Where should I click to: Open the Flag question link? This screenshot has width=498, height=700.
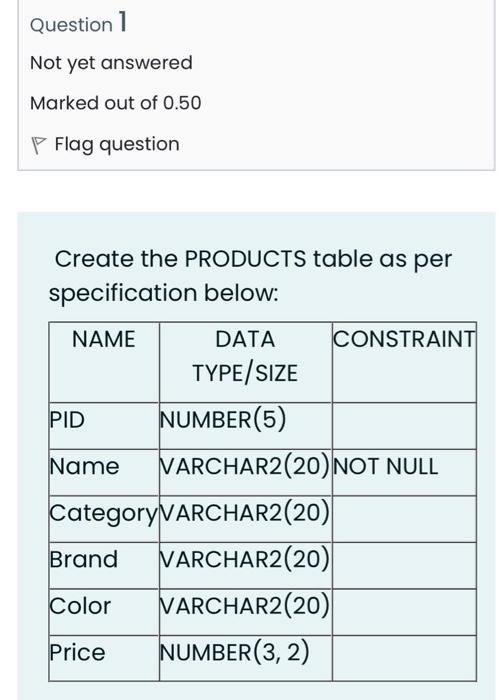click(x=117, y=144)
